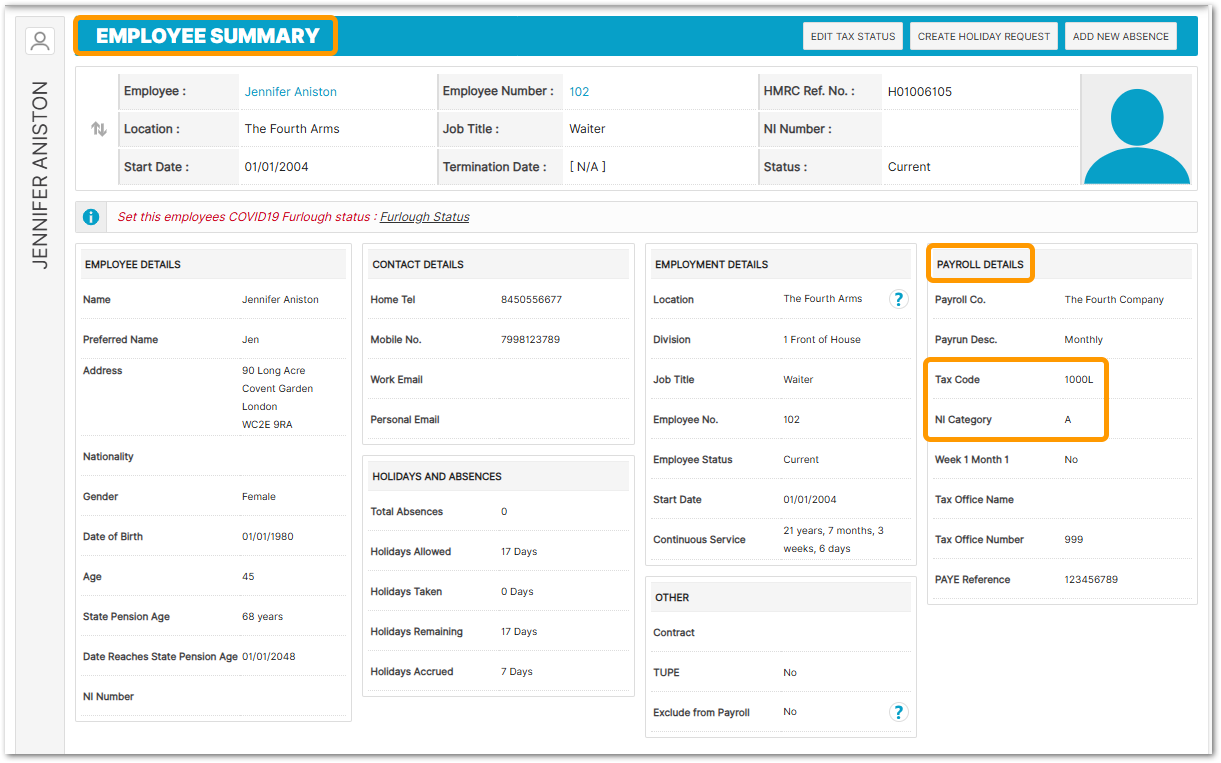Click Add New Absence button
Screen dimensions: 1221x763
point(1120,37)
